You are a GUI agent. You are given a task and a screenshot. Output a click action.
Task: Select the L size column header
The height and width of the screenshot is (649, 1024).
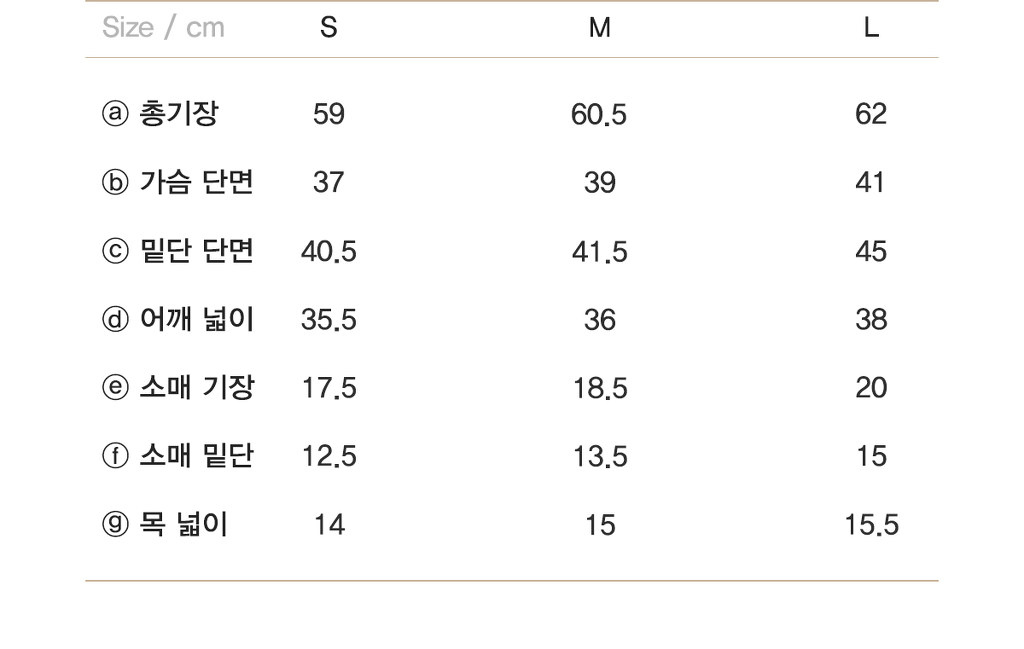tap(871, 27)
